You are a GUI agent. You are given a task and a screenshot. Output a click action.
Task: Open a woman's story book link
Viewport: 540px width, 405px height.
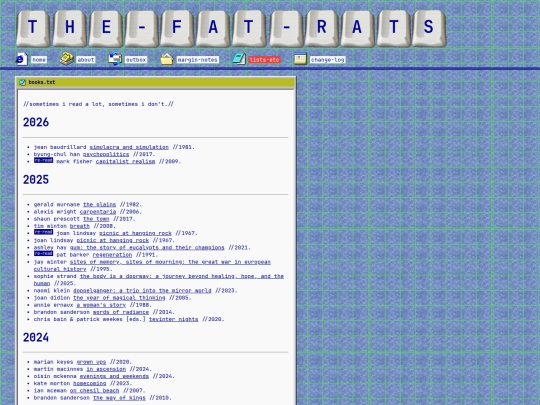coord(101,305)
